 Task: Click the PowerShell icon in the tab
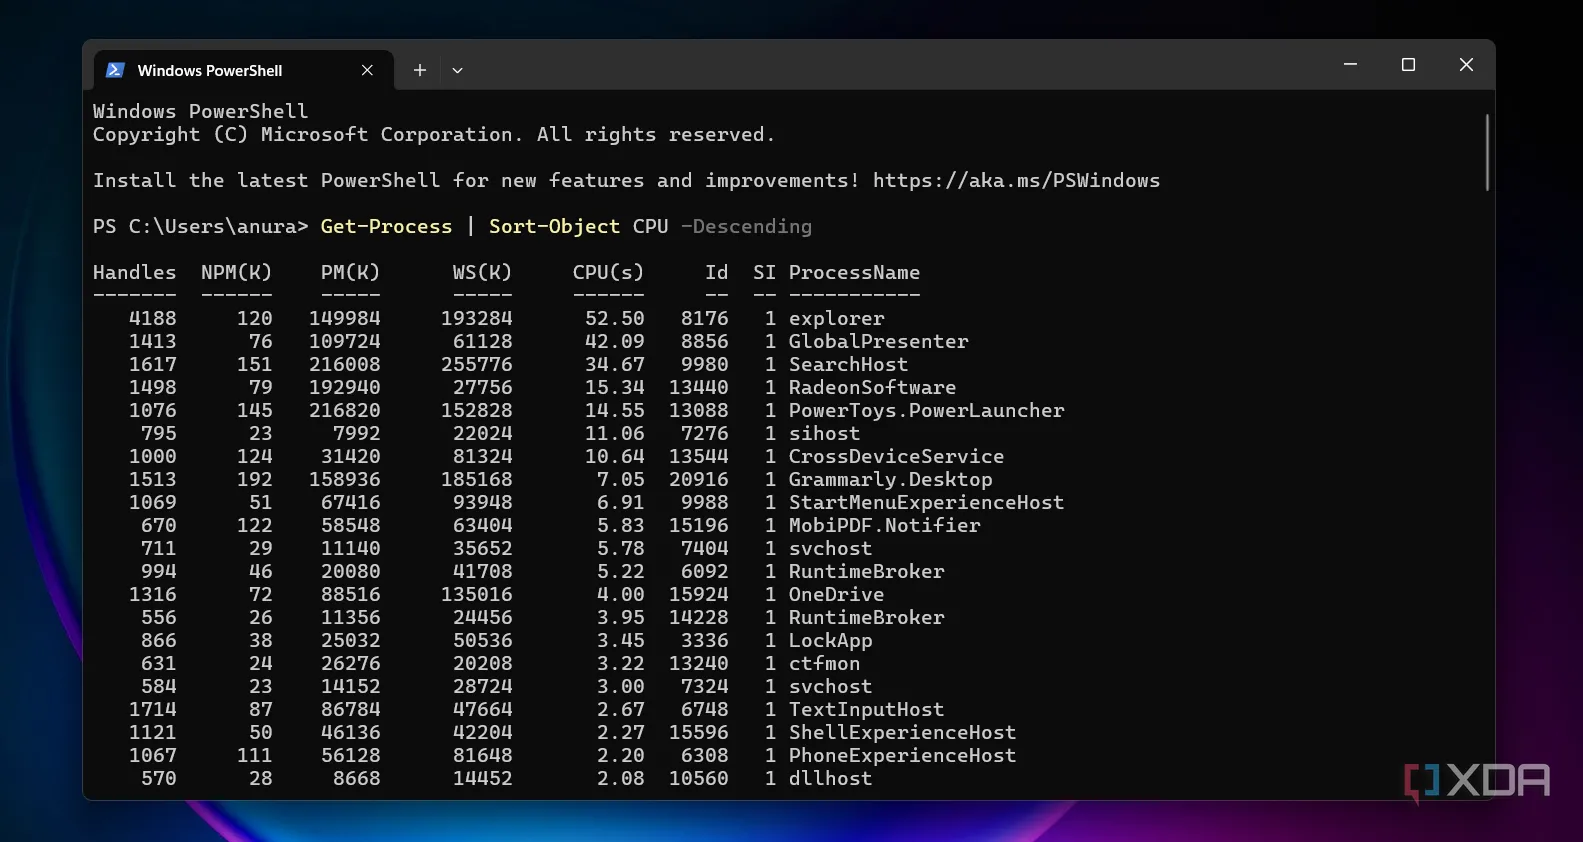pos(115,70)
